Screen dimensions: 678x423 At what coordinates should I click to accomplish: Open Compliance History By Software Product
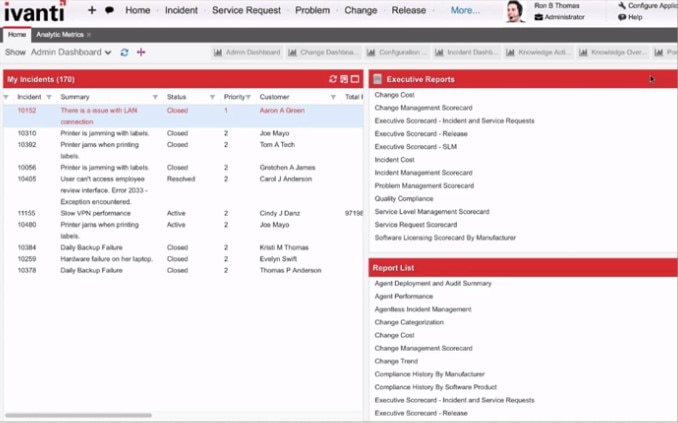coord(435,387)
